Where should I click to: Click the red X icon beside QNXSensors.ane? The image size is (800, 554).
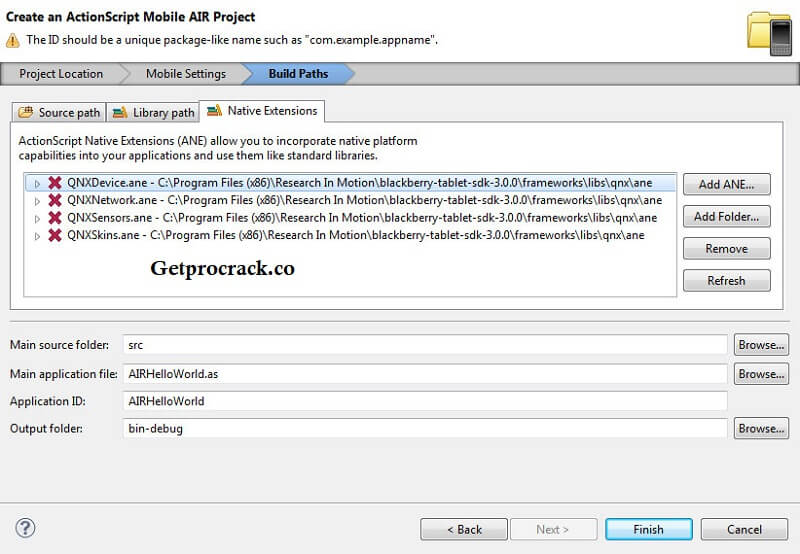coord(55,218)
